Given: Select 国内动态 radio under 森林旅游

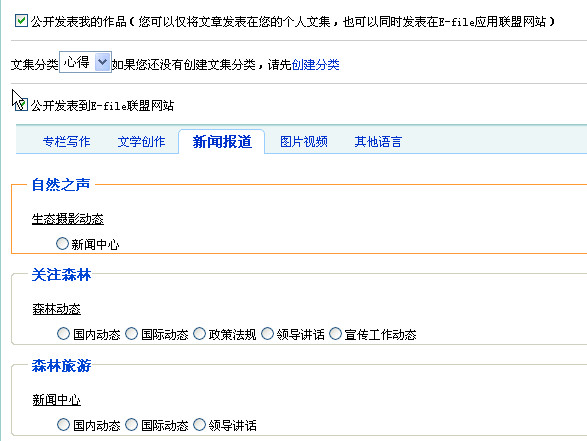Looking at the screenshot, I should click(63, 425).
